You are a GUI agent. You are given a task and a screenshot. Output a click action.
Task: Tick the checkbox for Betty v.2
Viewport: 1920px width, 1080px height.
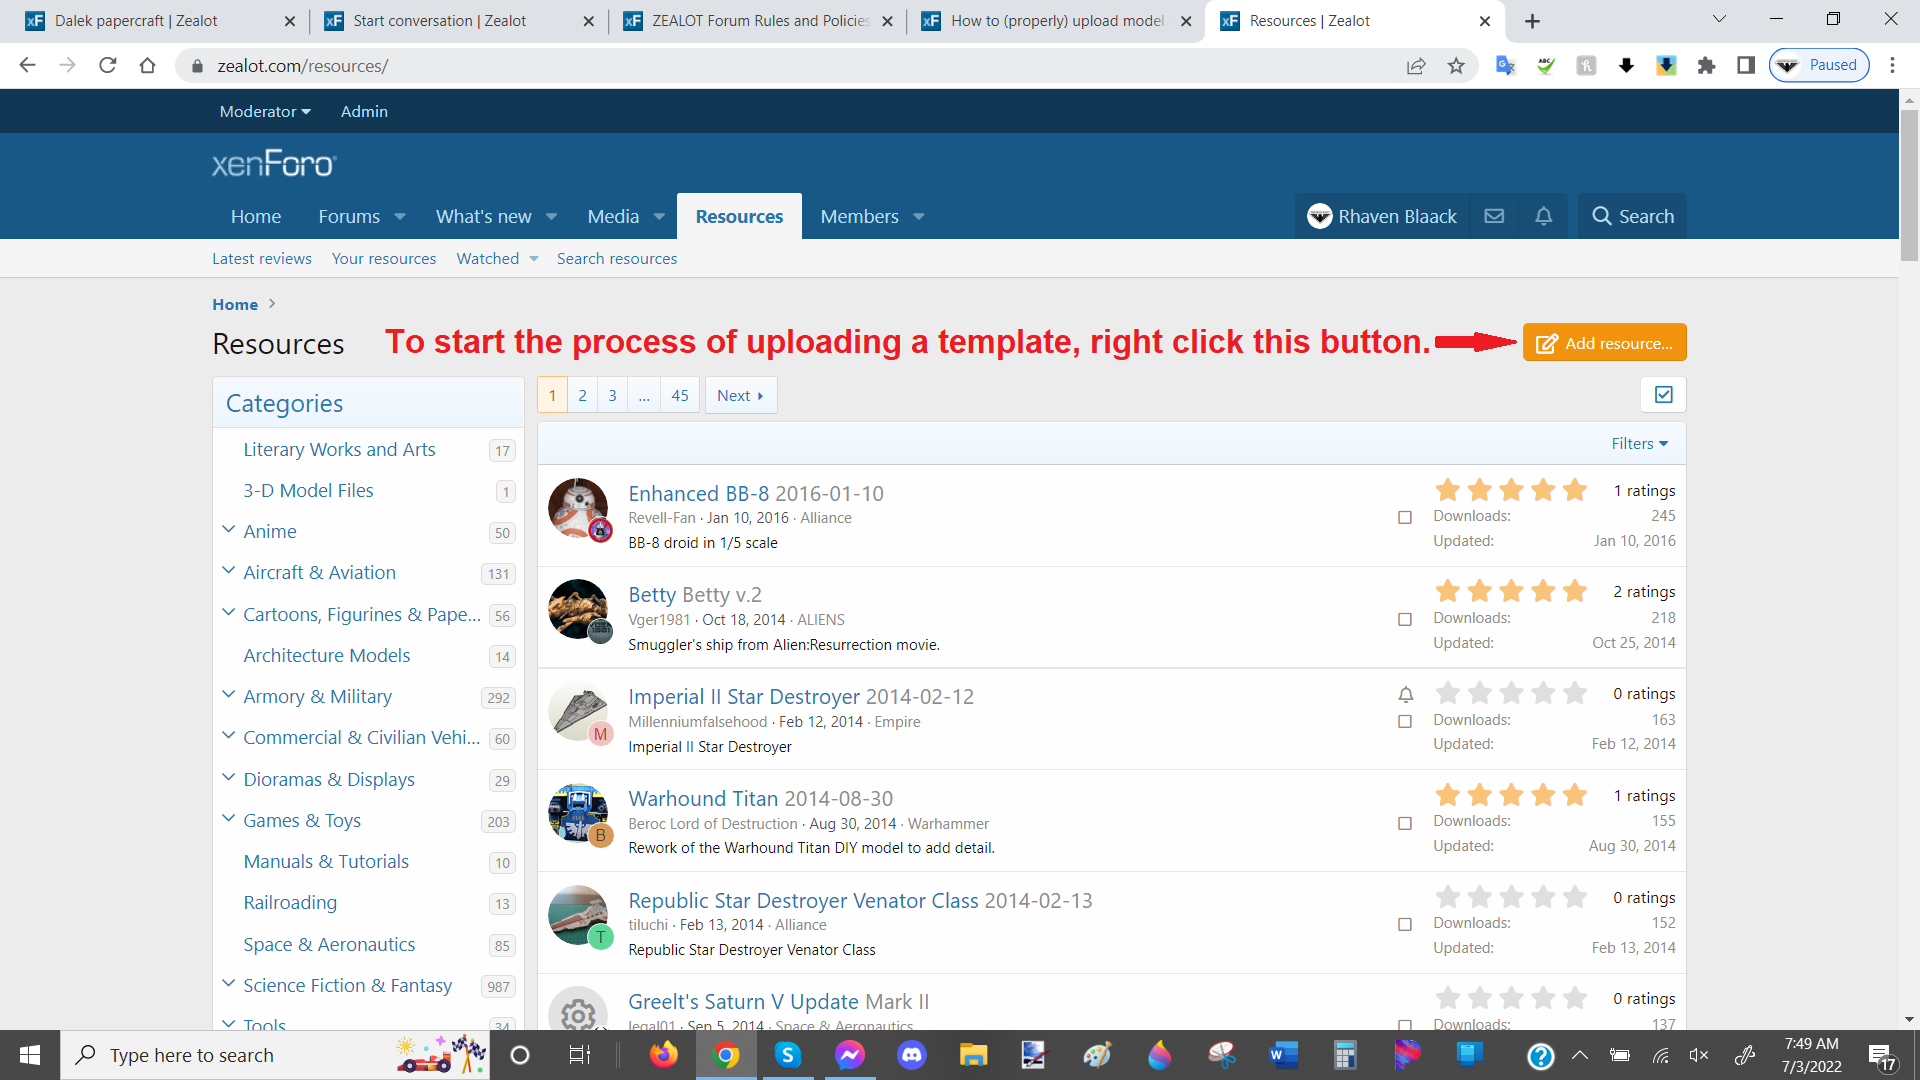(x=1405, y=620)
